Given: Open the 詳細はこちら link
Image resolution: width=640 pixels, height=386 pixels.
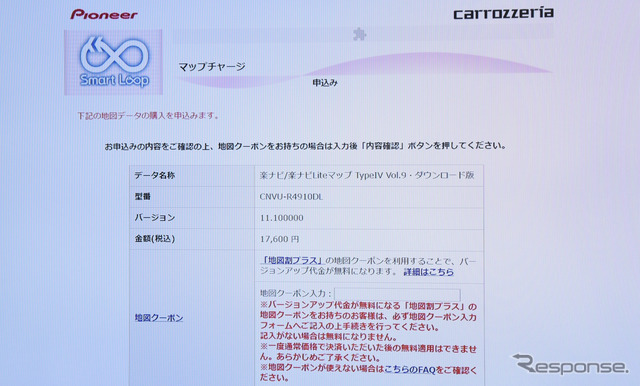Looking at the screenshot, I should (429, 272).
